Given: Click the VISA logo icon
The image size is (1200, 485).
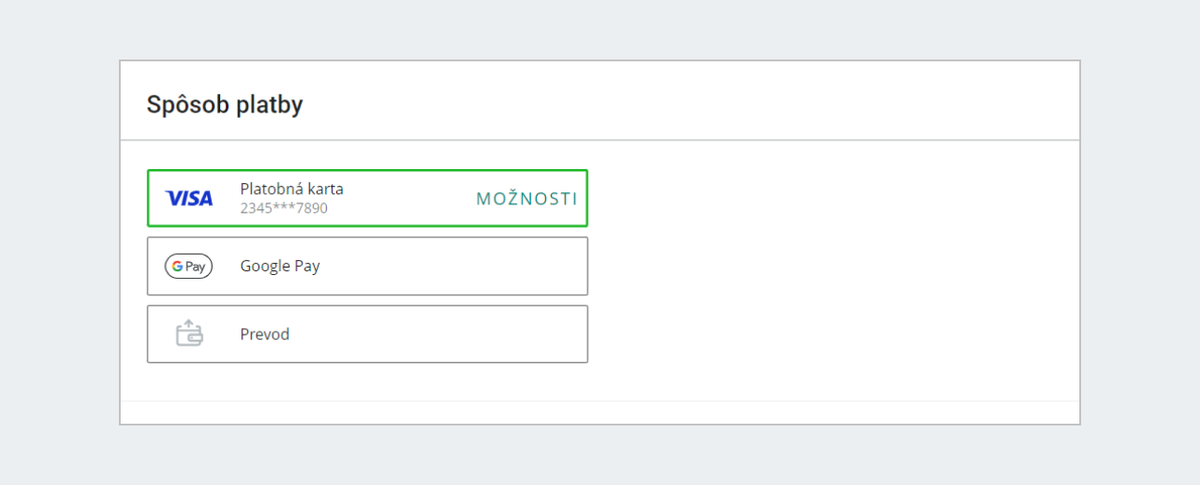Looking at the screenshot, I should [189, 198].
